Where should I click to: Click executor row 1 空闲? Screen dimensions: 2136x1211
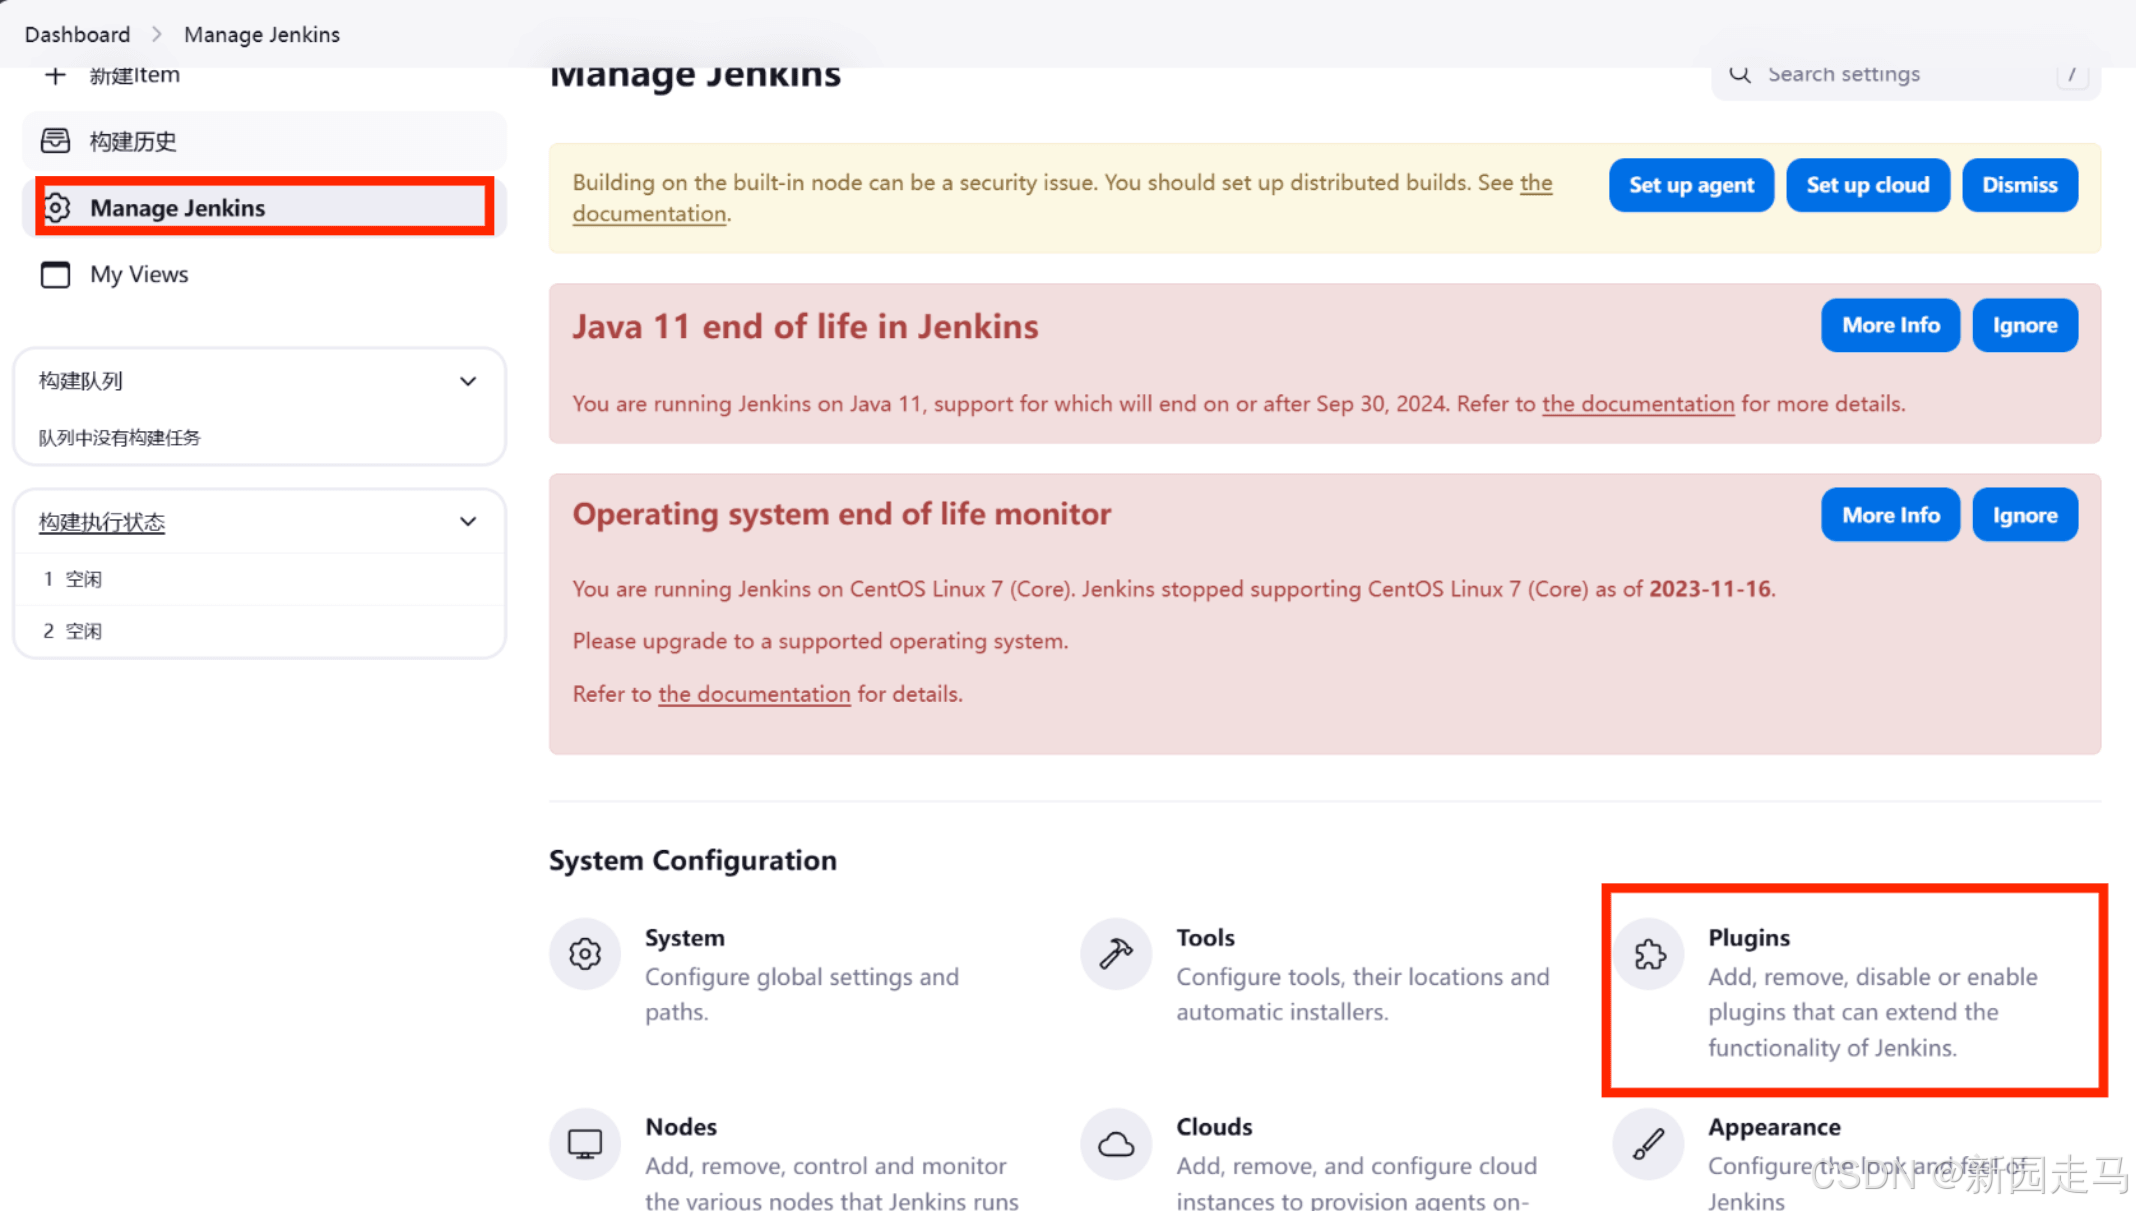260,579
